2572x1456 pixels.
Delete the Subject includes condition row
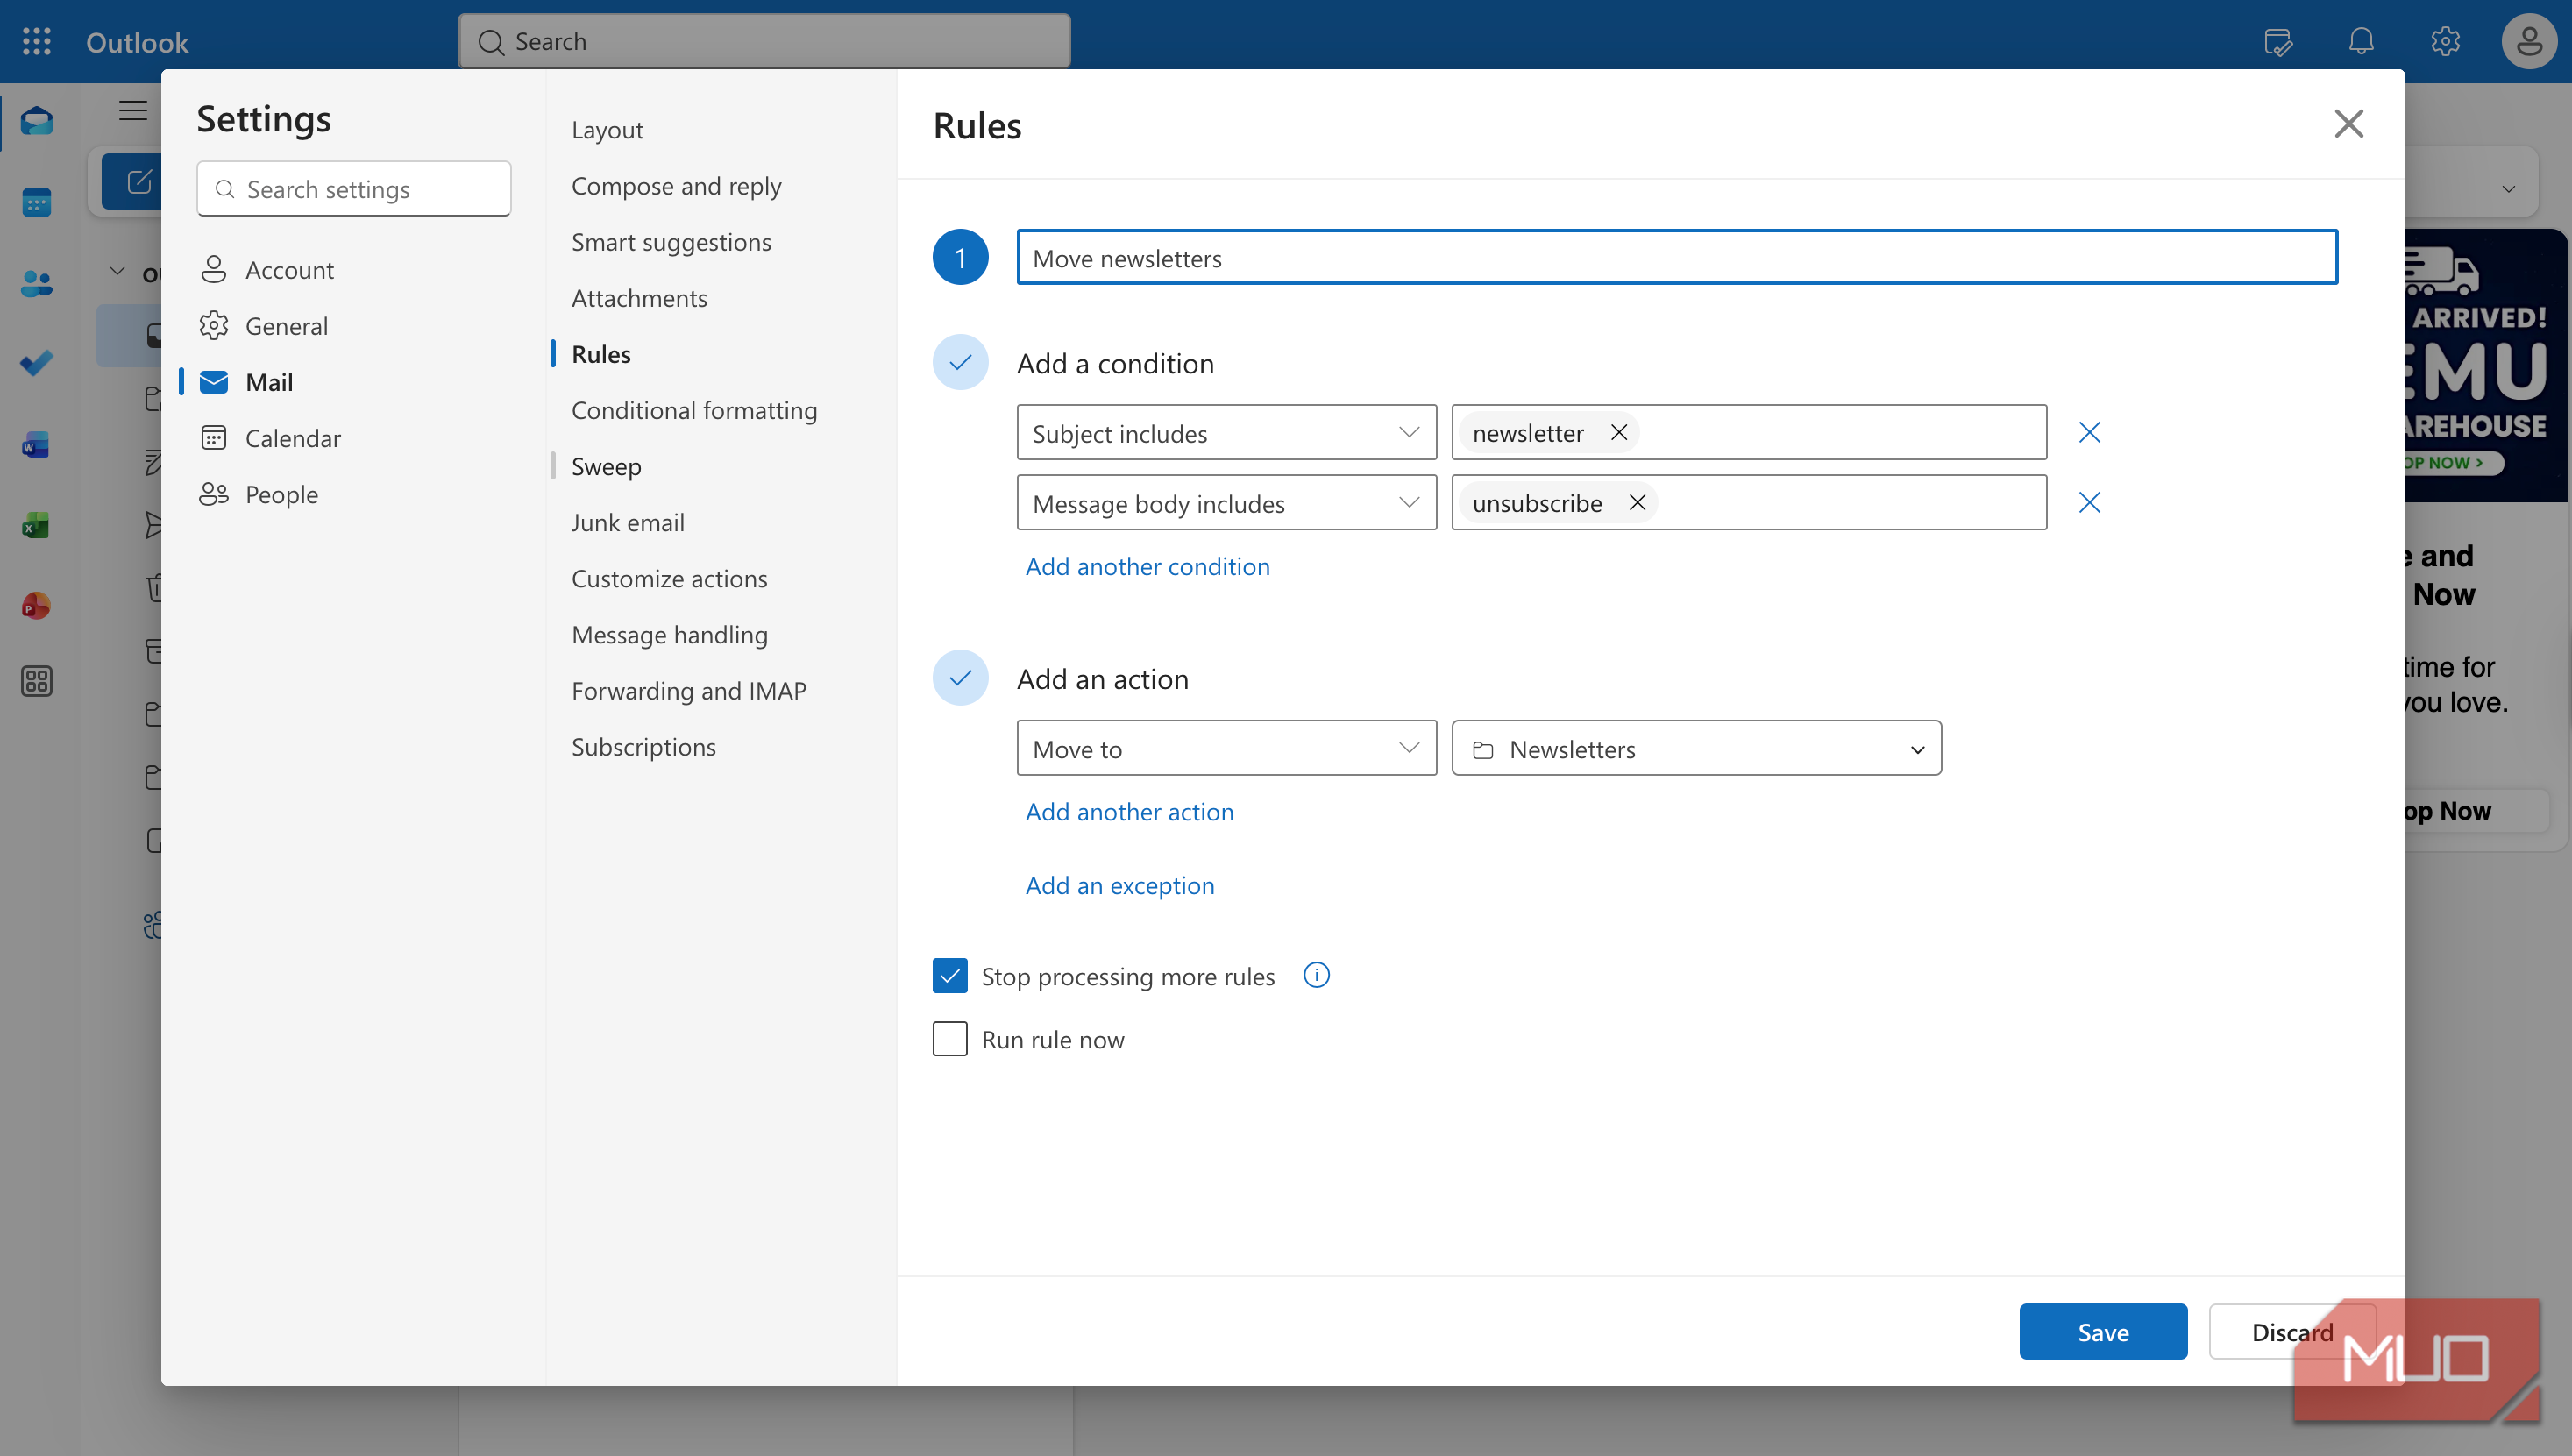click(x=2089, y=432)
